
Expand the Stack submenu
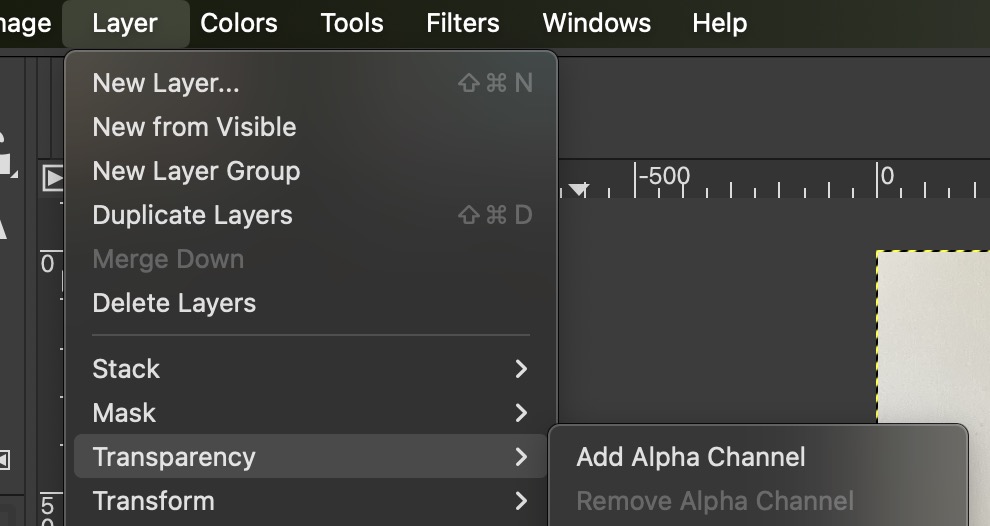311,369
